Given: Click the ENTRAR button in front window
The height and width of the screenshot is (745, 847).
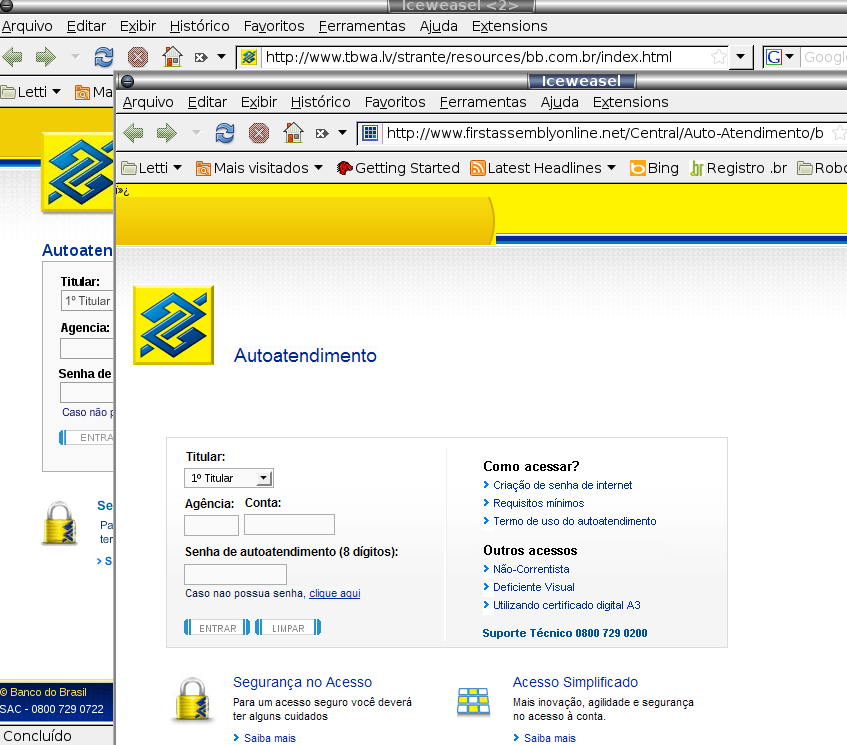Looking at the screenshot, I should pos(217,628).
